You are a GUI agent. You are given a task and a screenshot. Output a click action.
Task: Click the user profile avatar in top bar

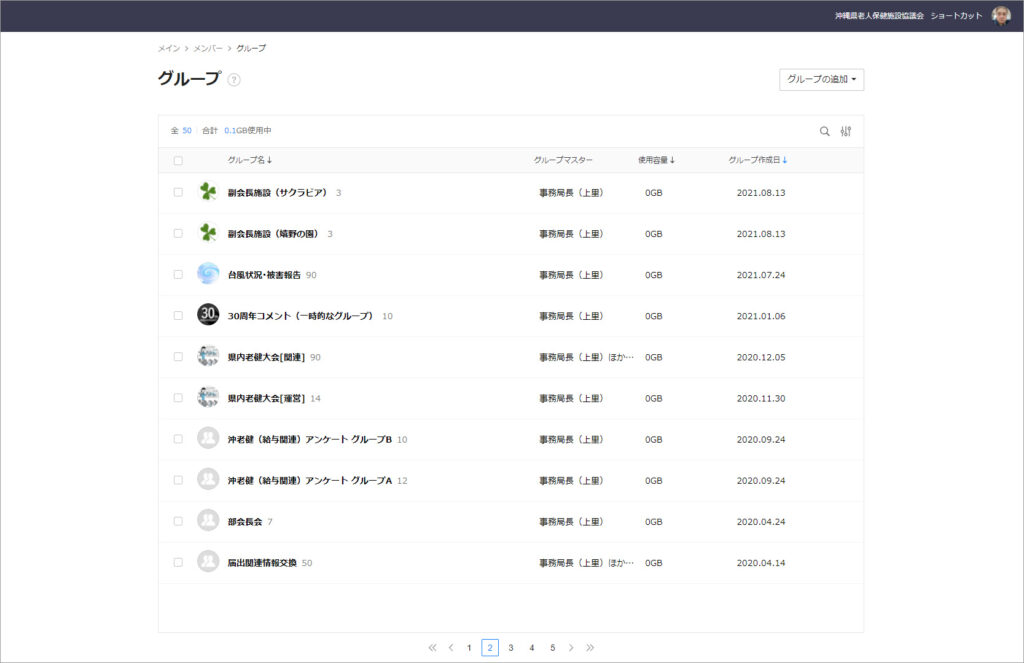(x=1001, y=16)
